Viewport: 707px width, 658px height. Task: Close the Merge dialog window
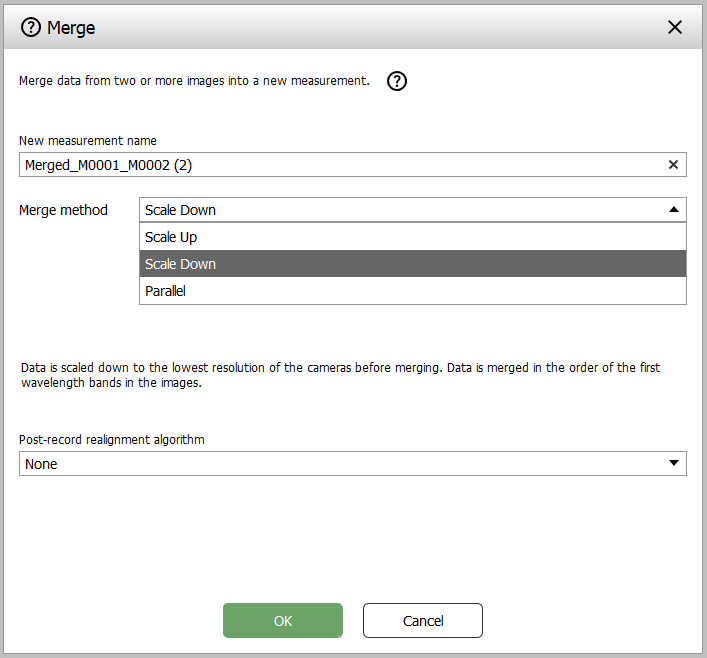[x=675, y=27]
